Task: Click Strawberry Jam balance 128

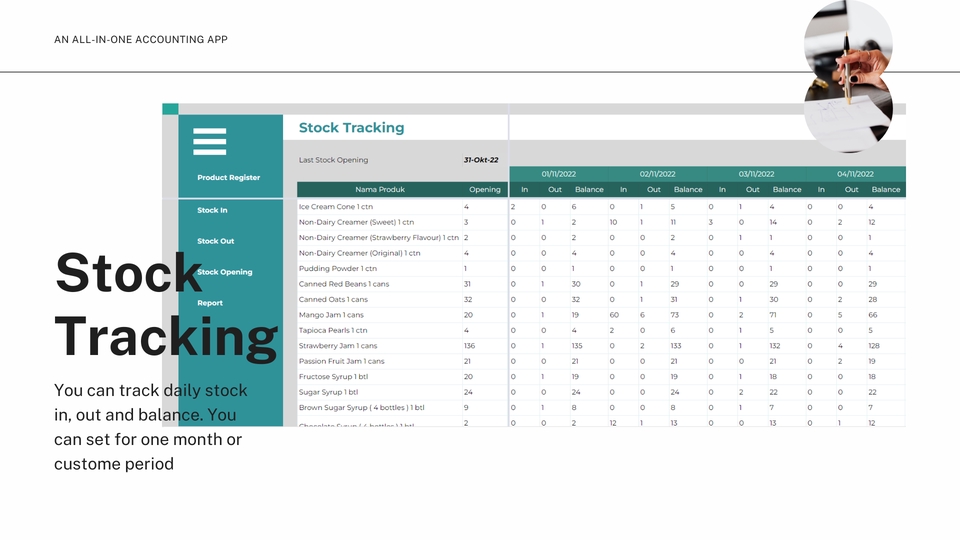Action: pos(874,346)
